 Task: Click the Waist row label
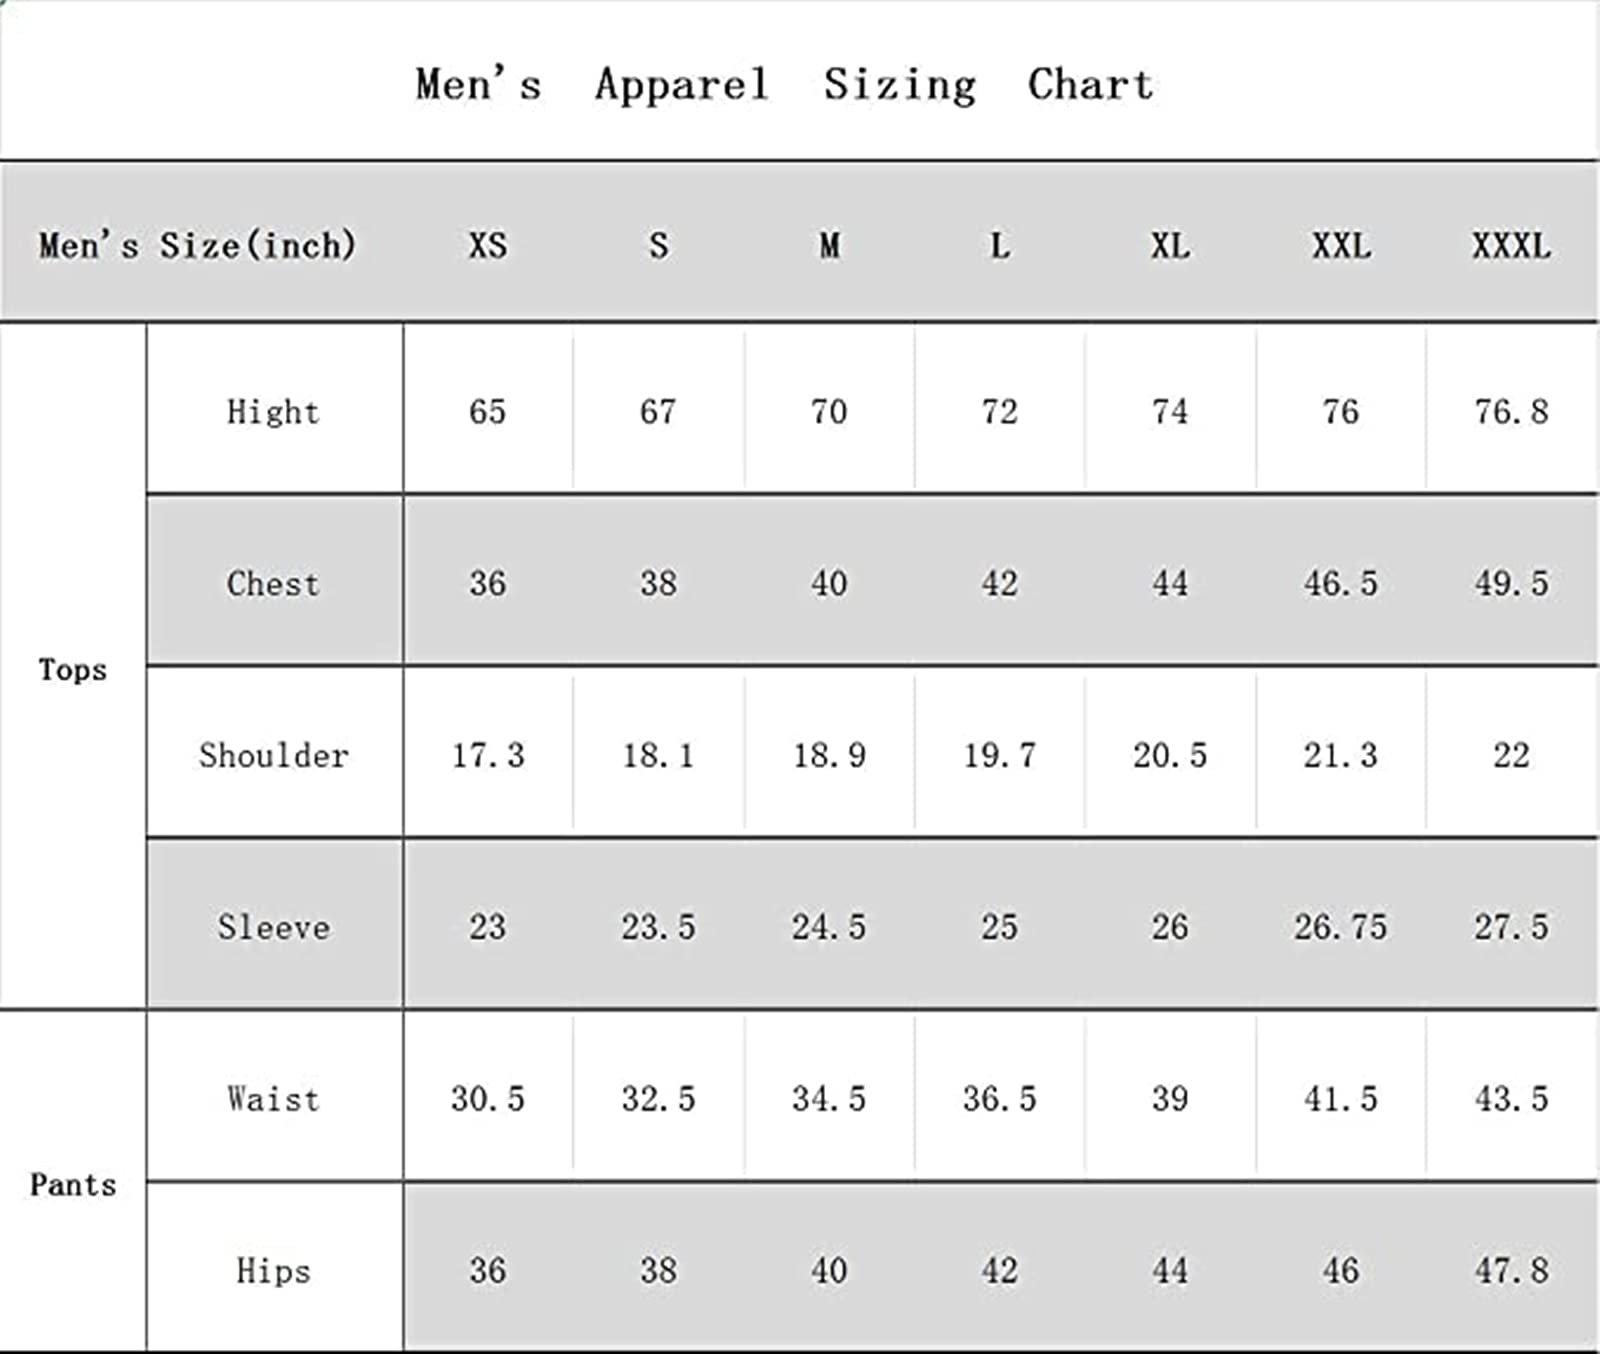pyautogui.click(x=273, y=1099)
